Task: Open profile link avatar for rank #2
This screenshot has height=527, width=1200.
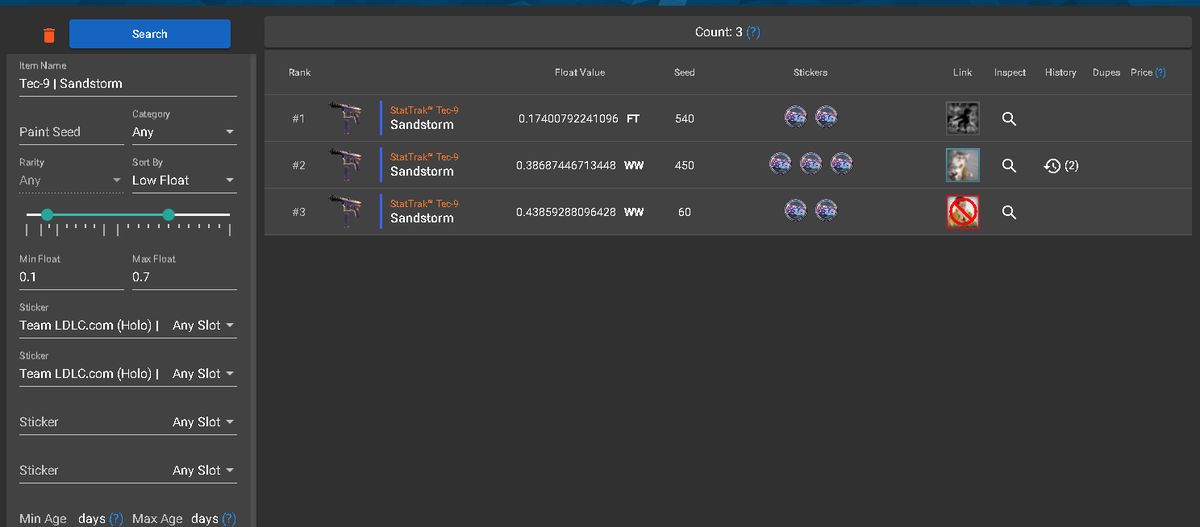Action: tap(962, 165)
